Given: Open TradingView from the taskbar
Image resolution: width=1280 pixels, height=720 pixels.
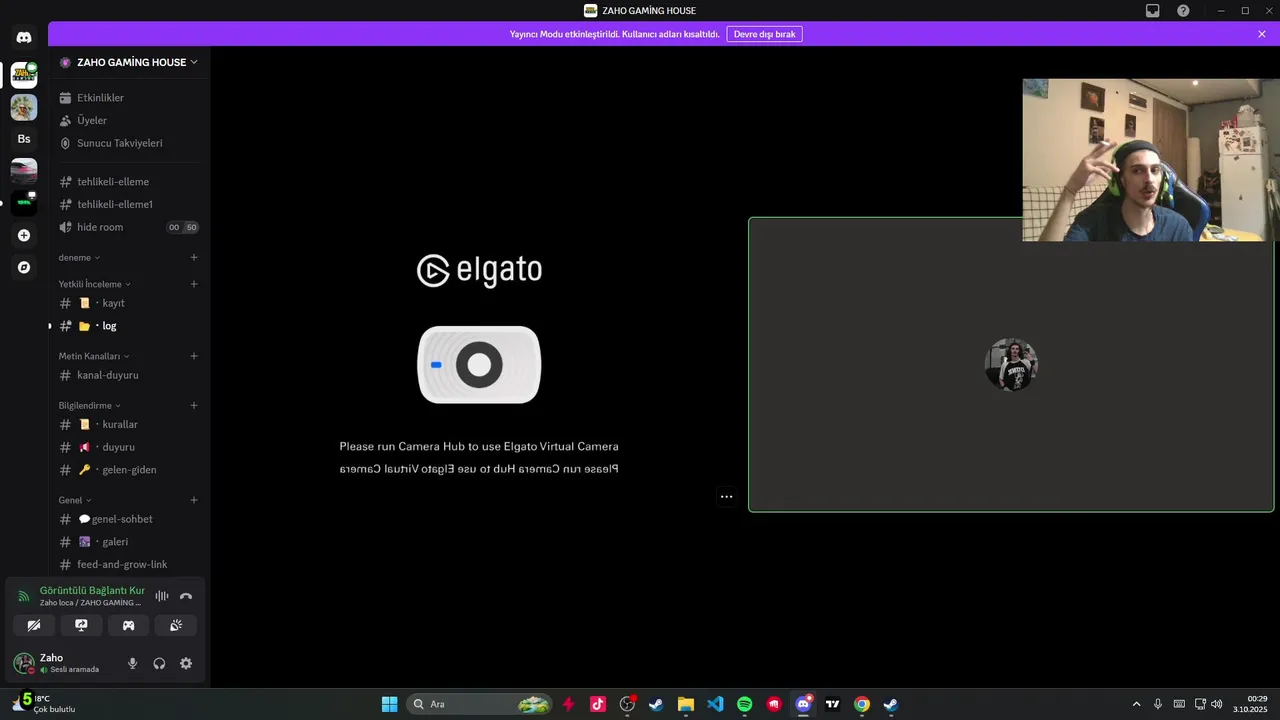Looking at the screenshot, I should (x=832, y=704).
